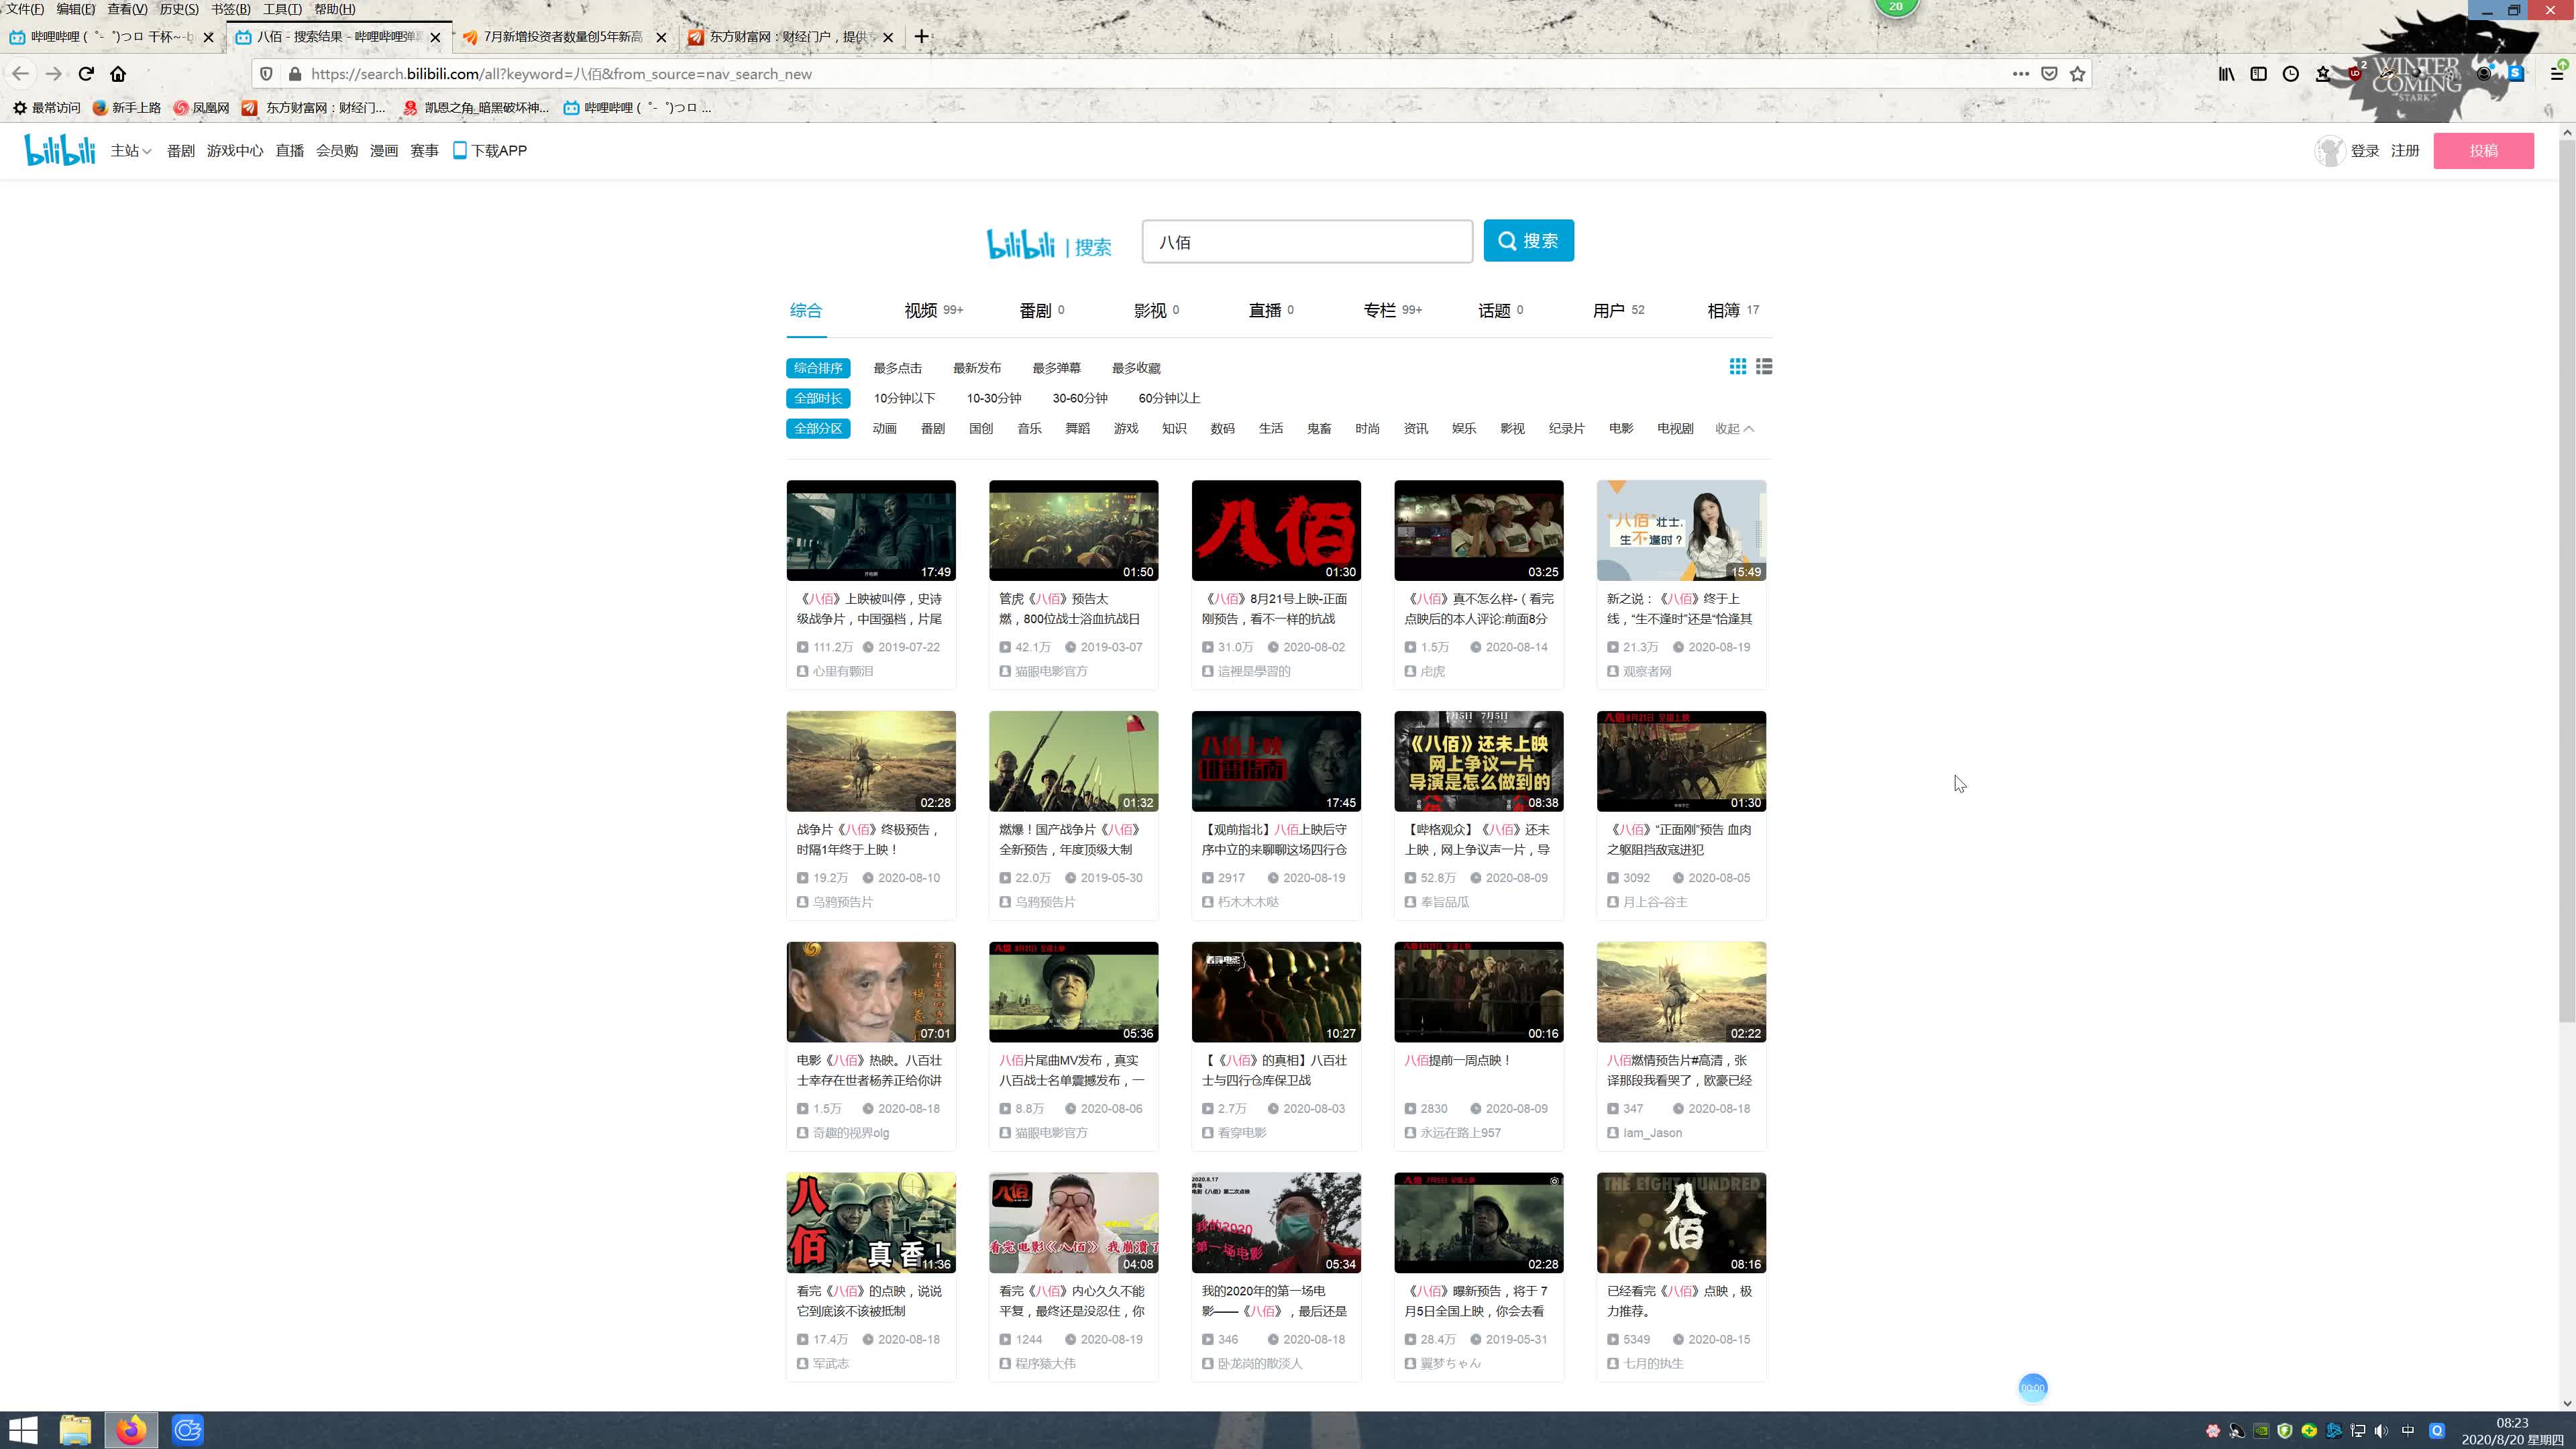The image size is (2576, 1449).
Task: Sort results by 最多收藏
Action: [x=1136, y=368]
